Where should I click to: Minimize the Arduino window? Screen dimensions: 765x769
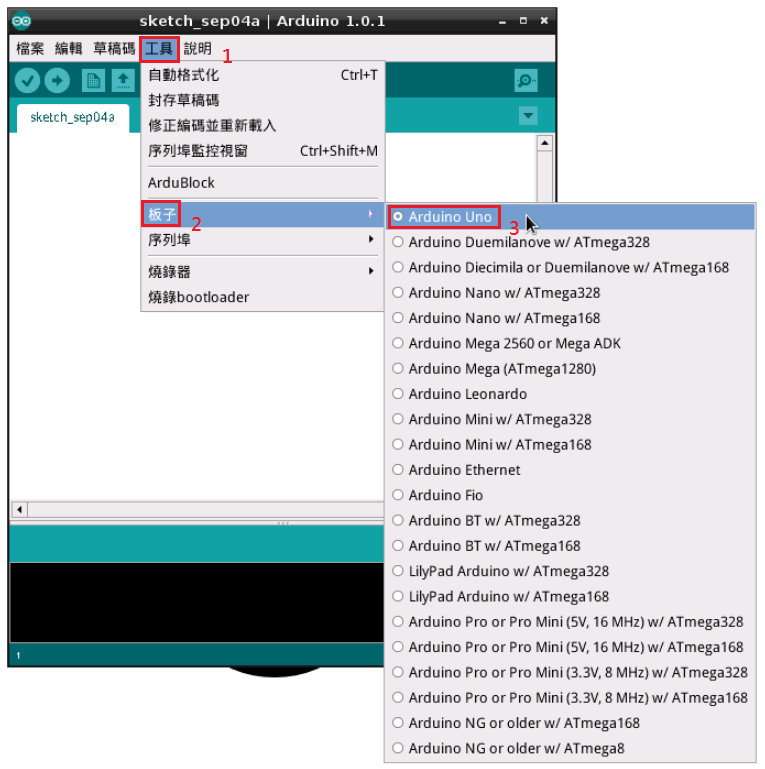click(502, 21)
